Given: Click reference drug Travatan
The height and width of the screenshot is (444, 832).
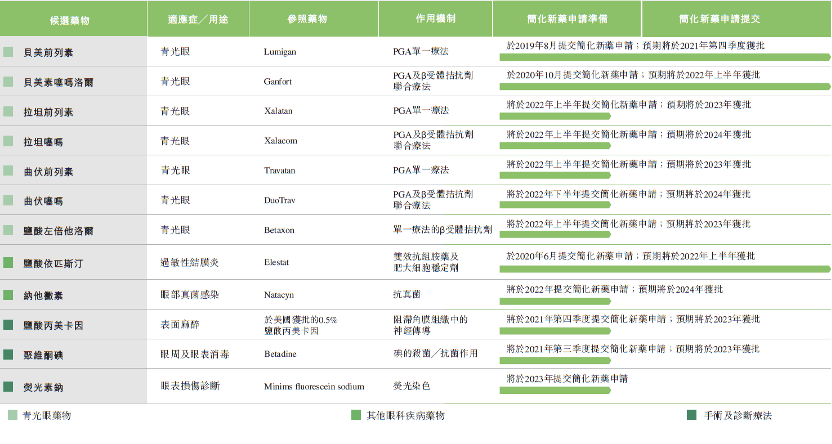Looking at the screenshot, I should 279,171.
